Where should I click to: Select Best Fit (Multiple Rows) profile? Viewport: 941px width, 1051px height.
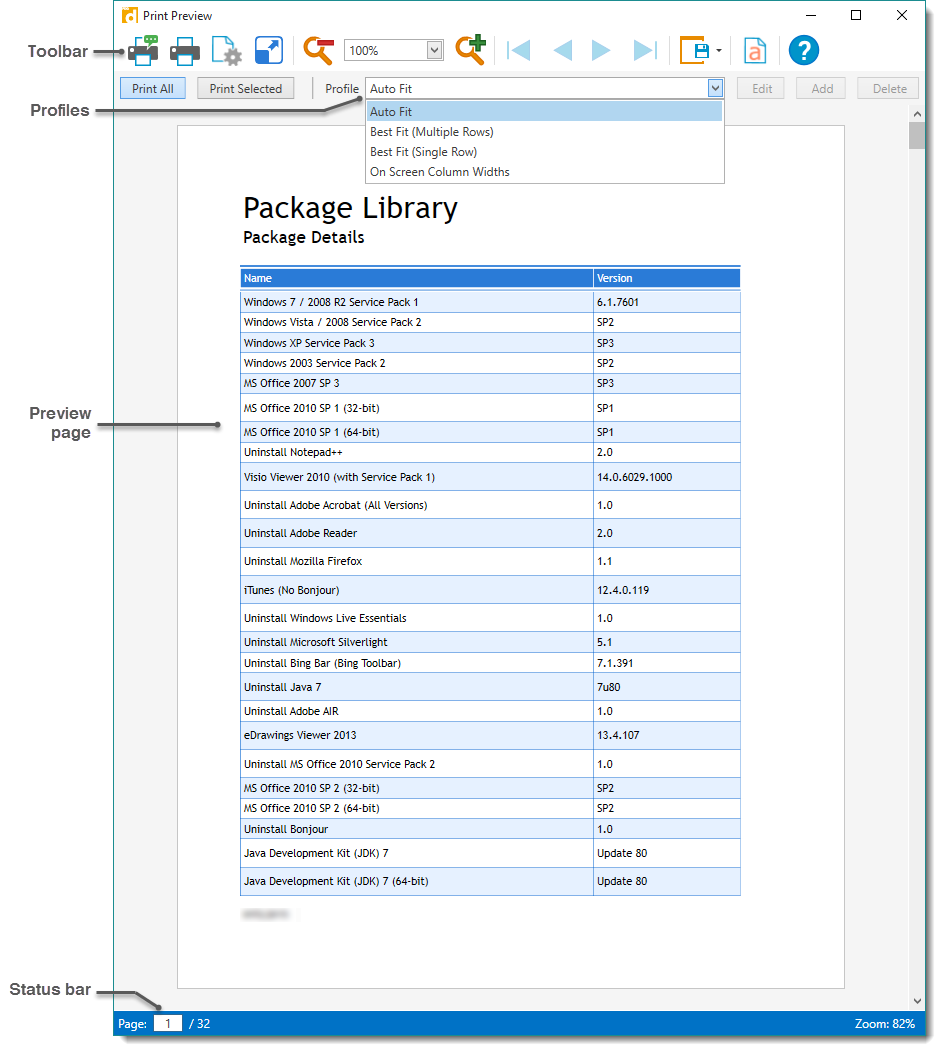[432, 132]
